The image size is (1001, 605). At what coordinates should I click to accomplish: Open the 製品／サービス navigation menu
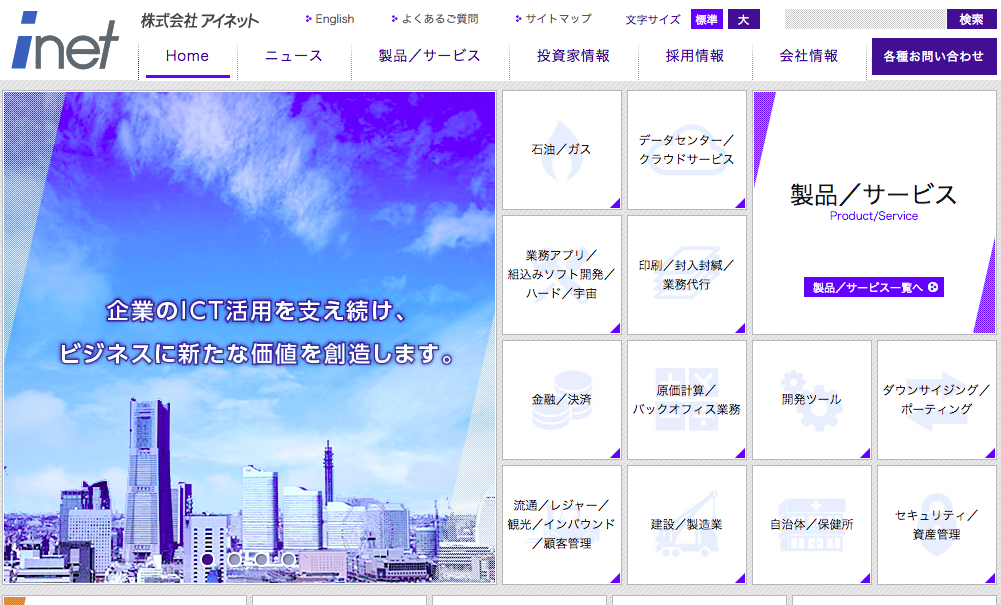click(429, 56)
